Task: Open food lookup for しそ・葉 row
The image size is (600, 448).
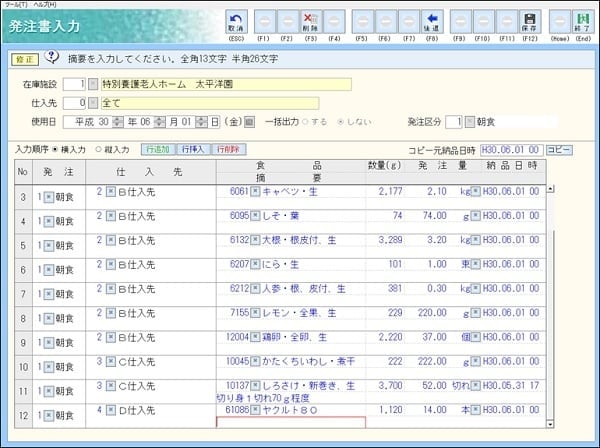Action: click(255, 216)
